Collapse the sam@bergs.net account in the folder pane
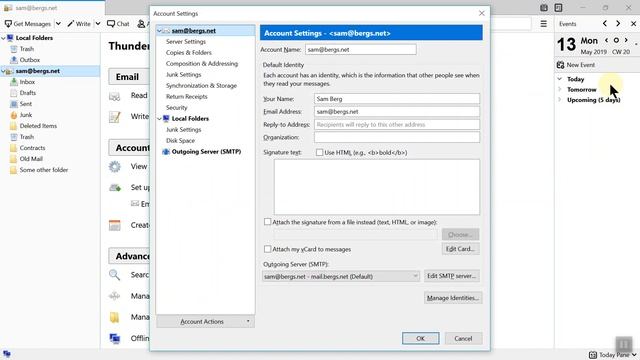640x360 pixels. pyautogui.click(x=3, y=71)
